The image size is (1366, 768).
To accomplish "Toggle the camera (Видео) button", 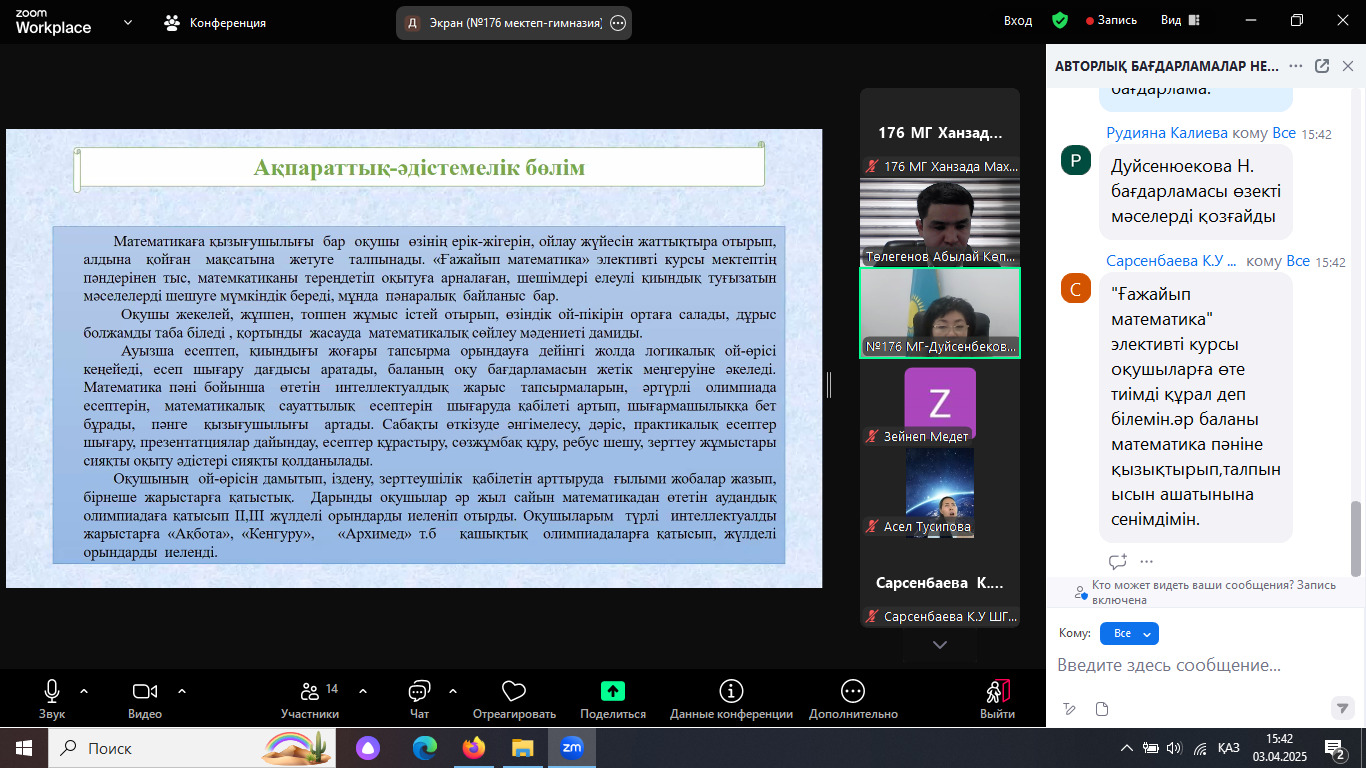I will coord(145,692).
